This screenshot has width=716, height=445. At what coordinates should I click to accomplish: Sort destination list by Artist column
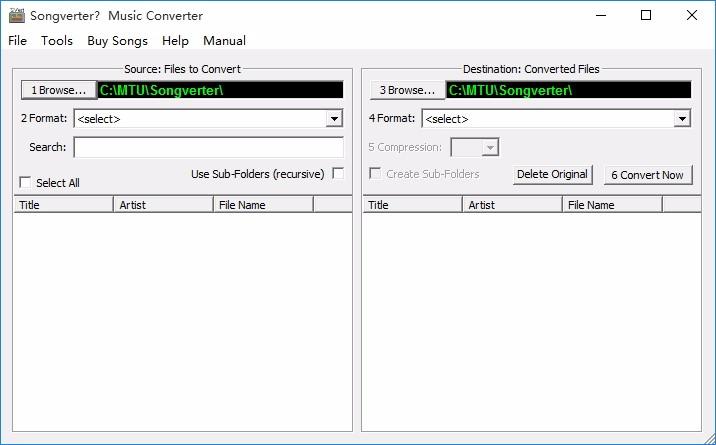512,204
